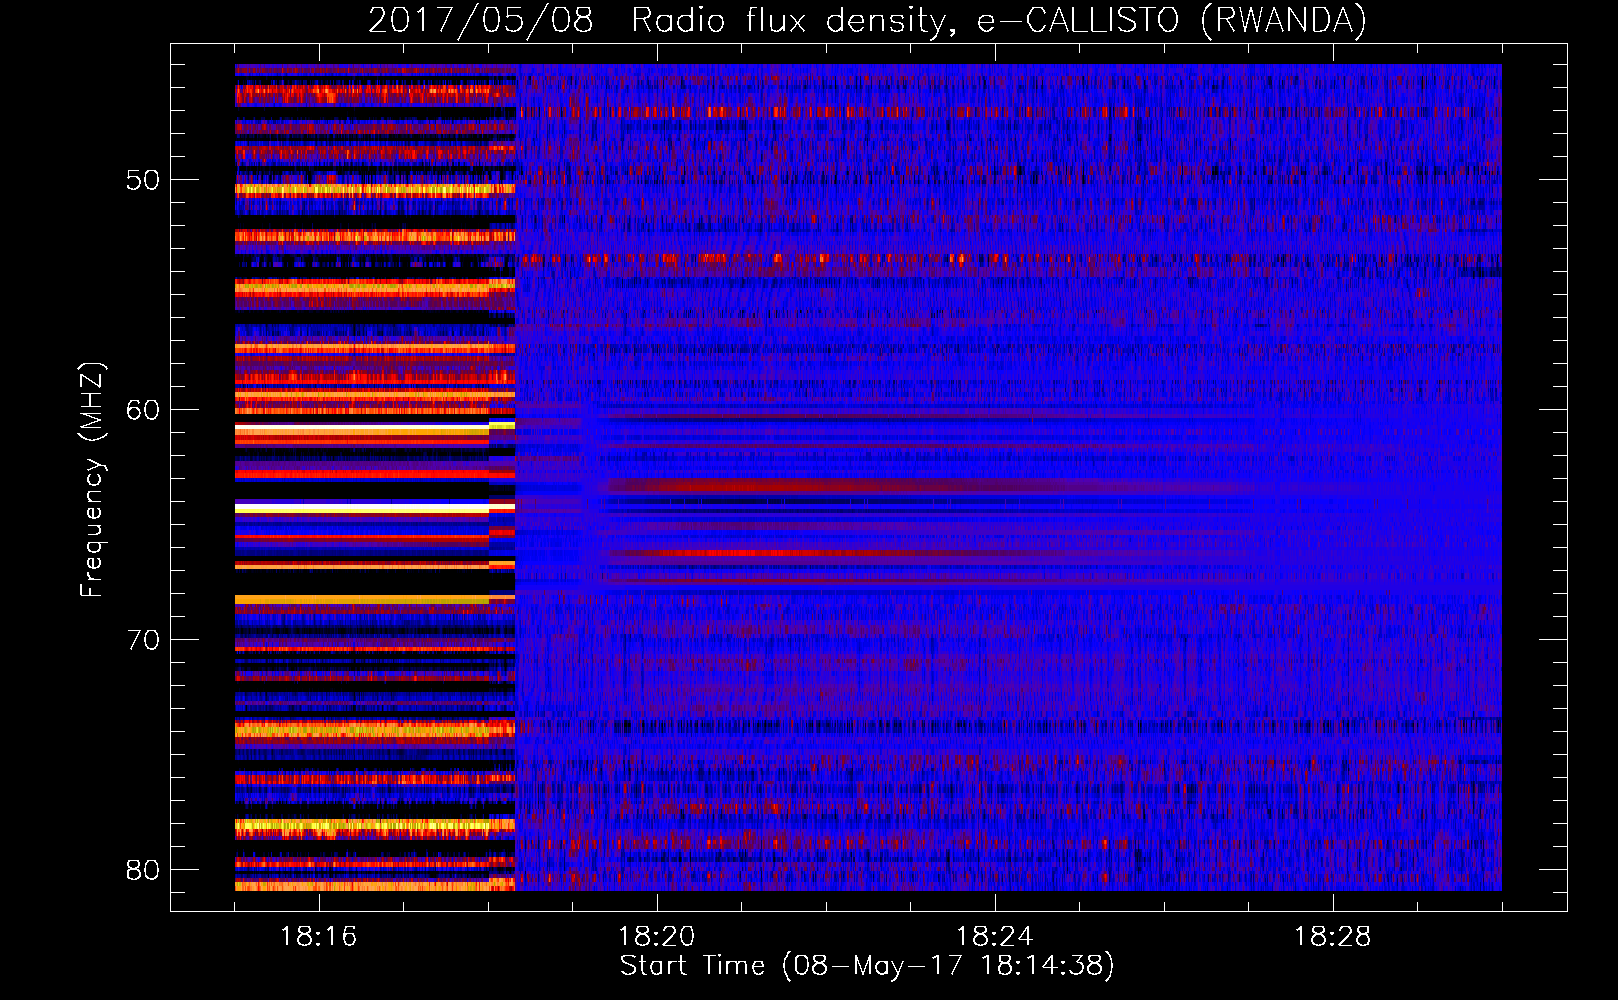This screenshot has height=1000, width=1618.
Task: Click the 60 frequency tick label
Action: coord(143,410)
